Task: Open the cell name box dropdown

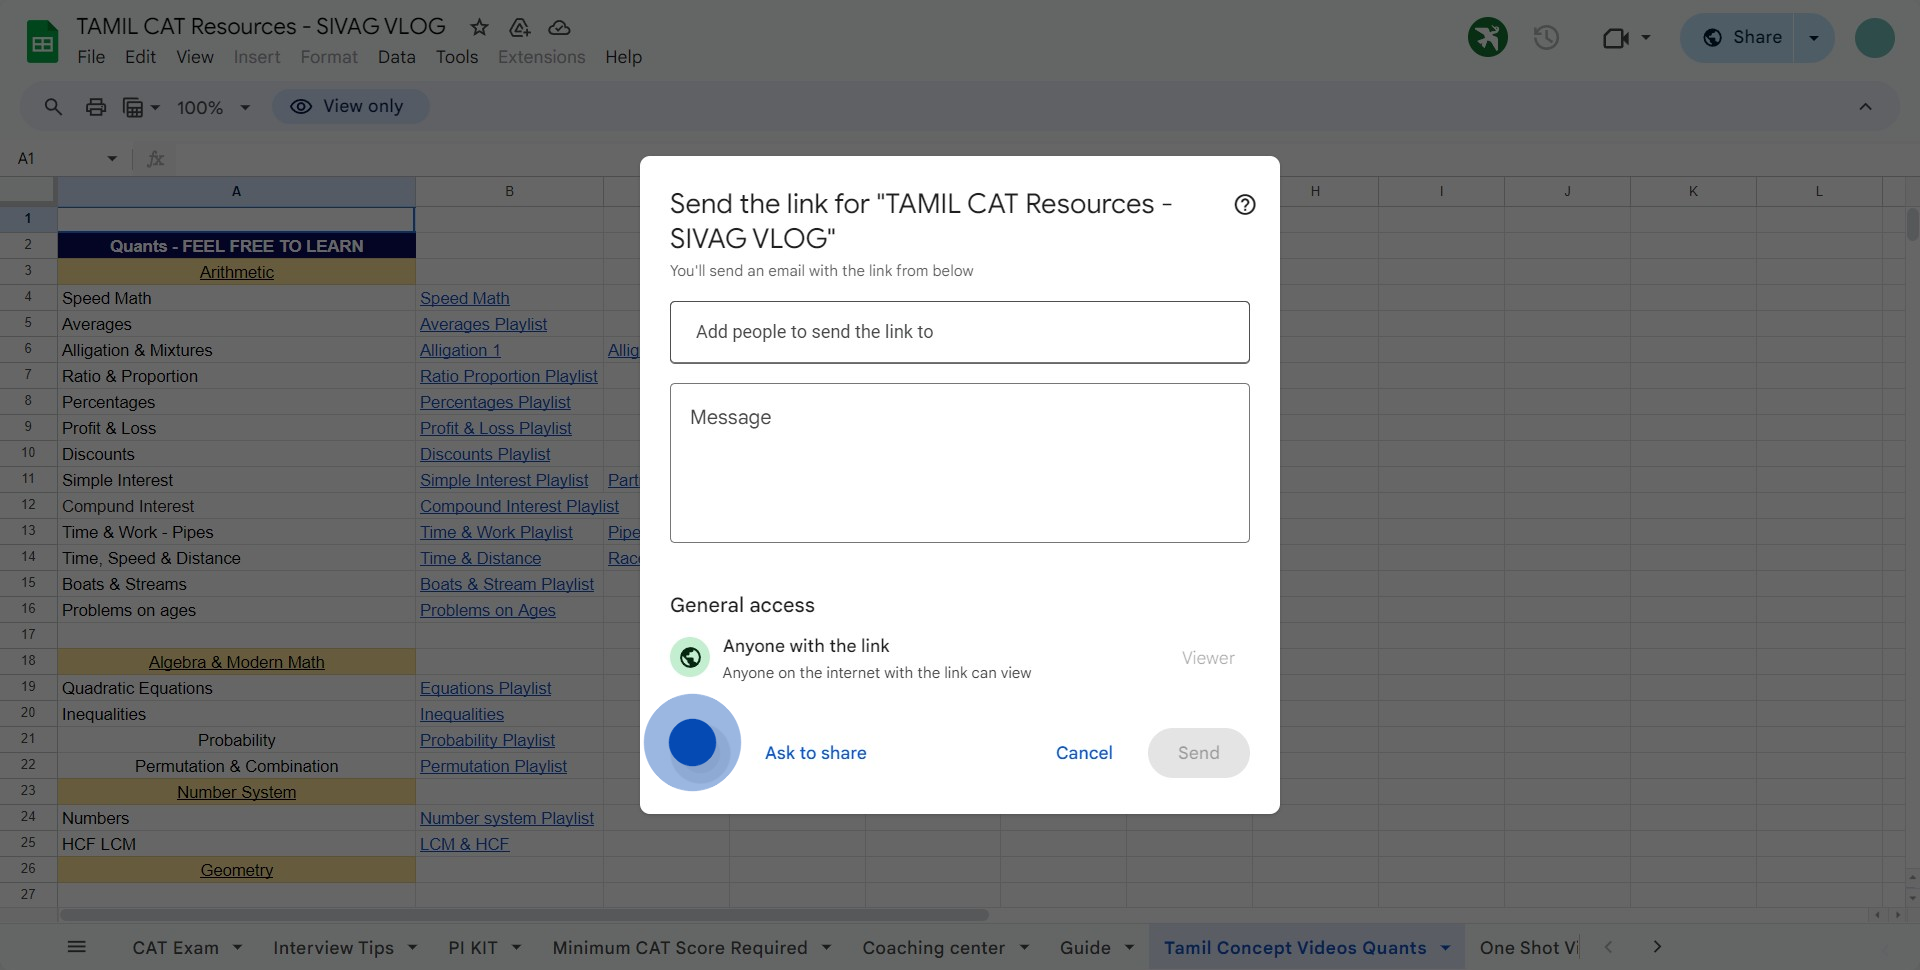Action: 112,158
